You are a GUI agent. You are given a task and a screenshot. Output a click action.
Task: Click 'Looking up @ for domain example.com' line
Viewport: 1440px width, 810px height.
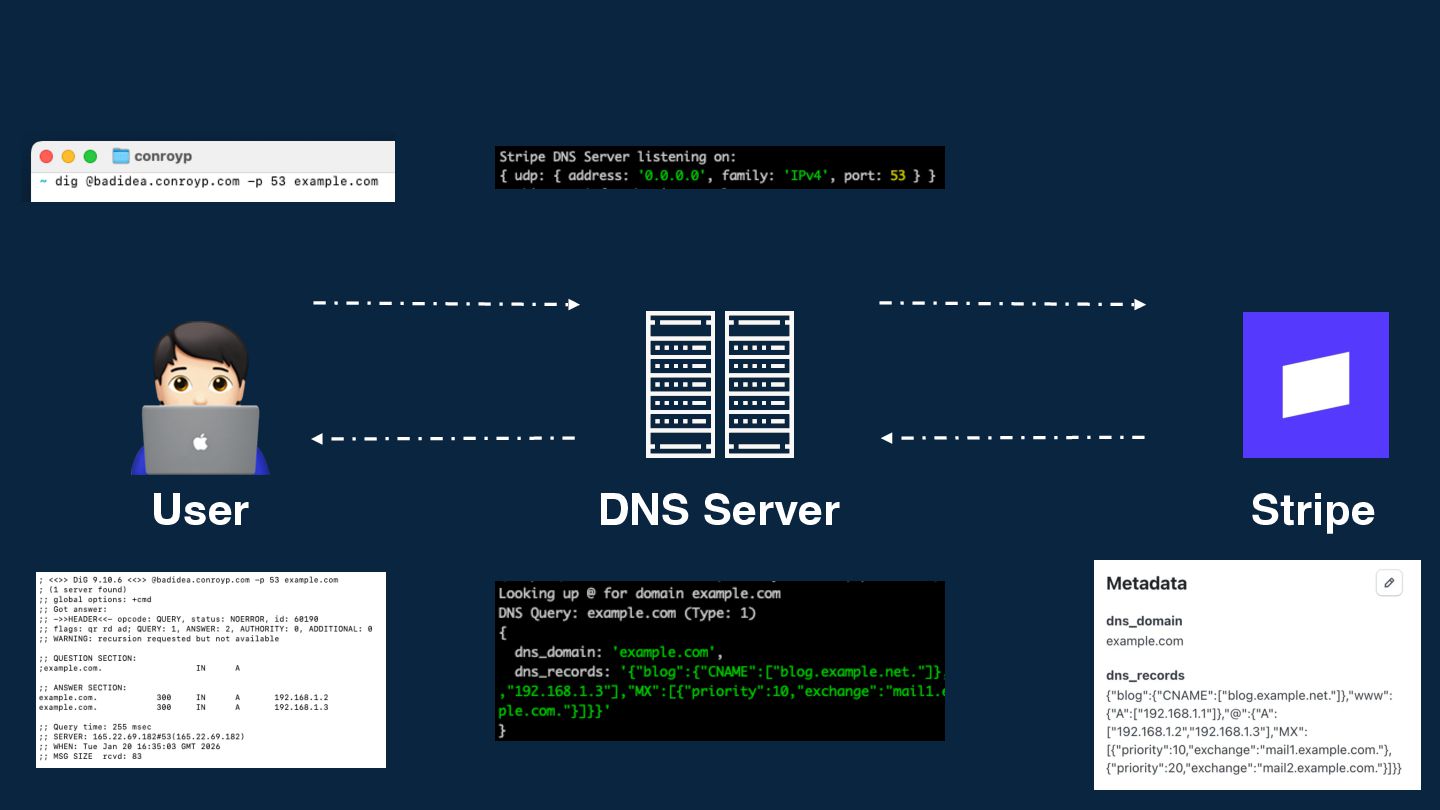(x=639, y=593)
